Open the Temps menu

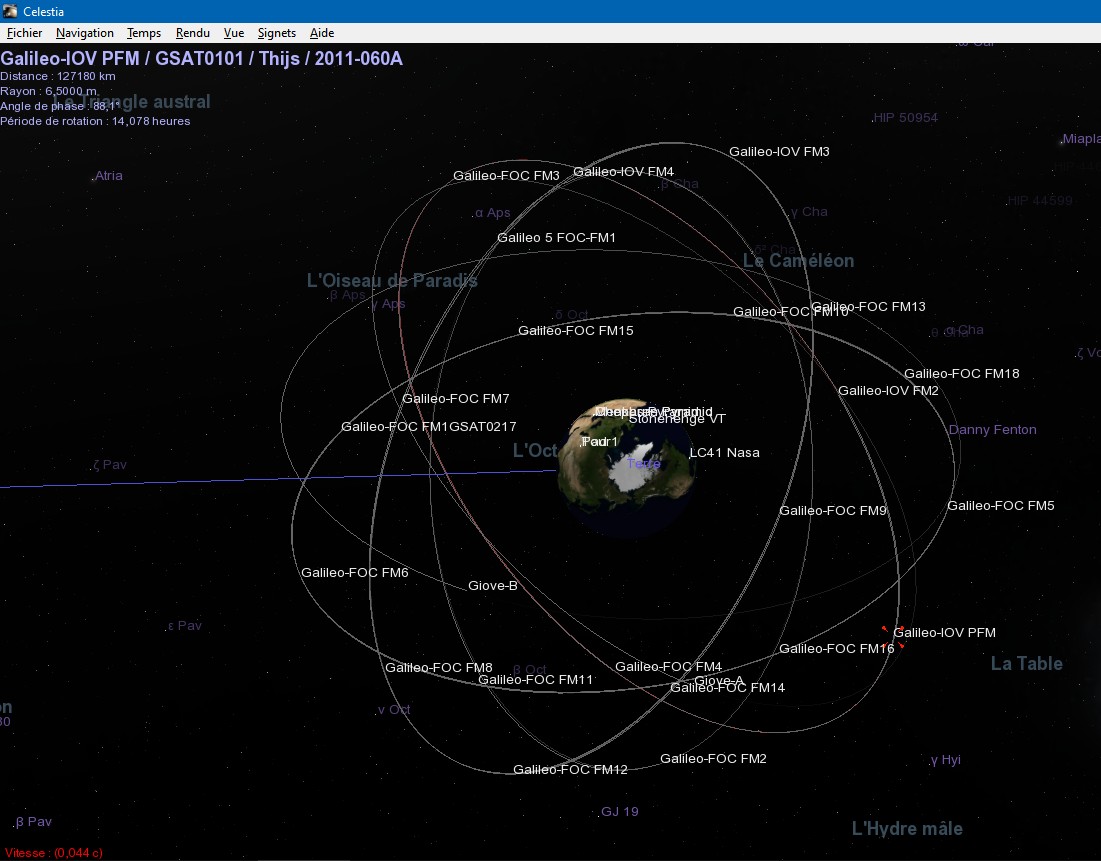pos(144,33)
